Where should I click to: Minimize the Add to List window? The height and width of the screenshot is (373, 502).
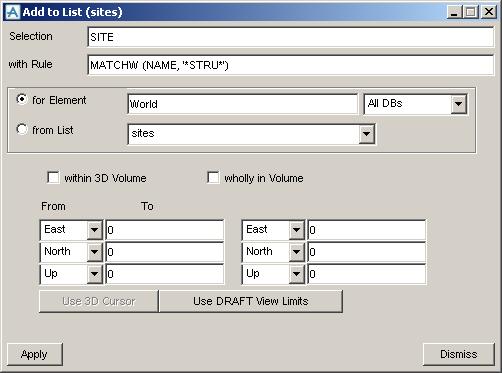click(x=454, y=12)
